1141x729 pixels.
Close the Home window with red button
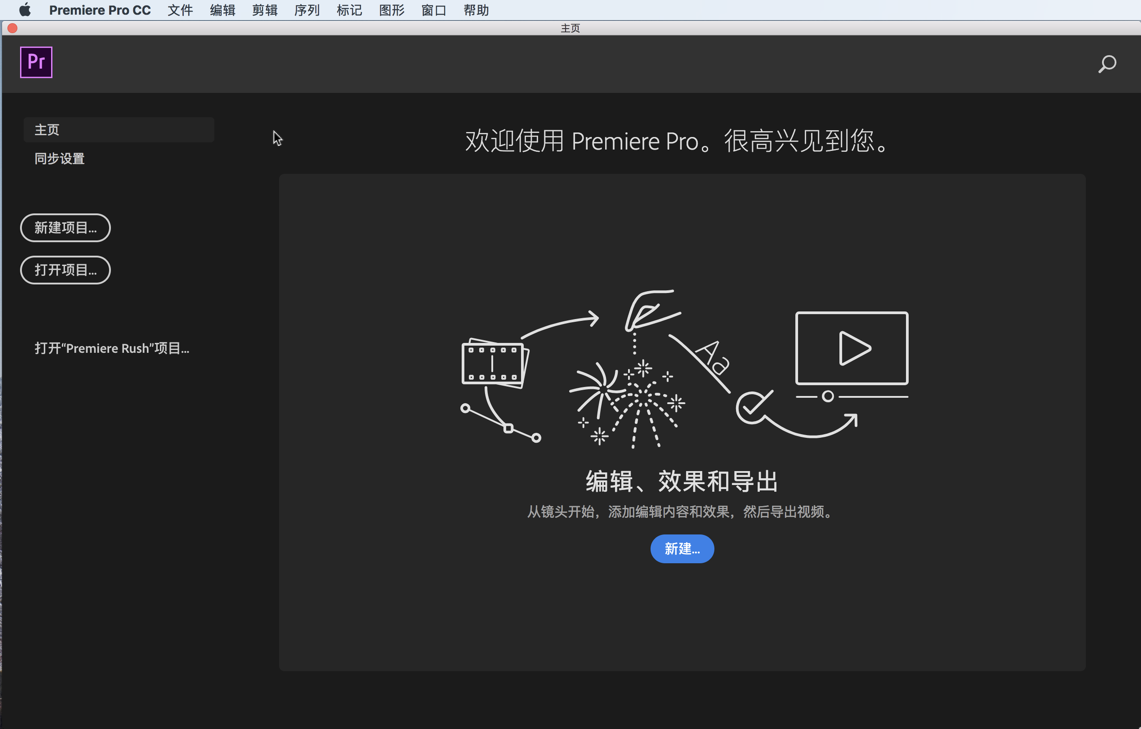(12, 28)
